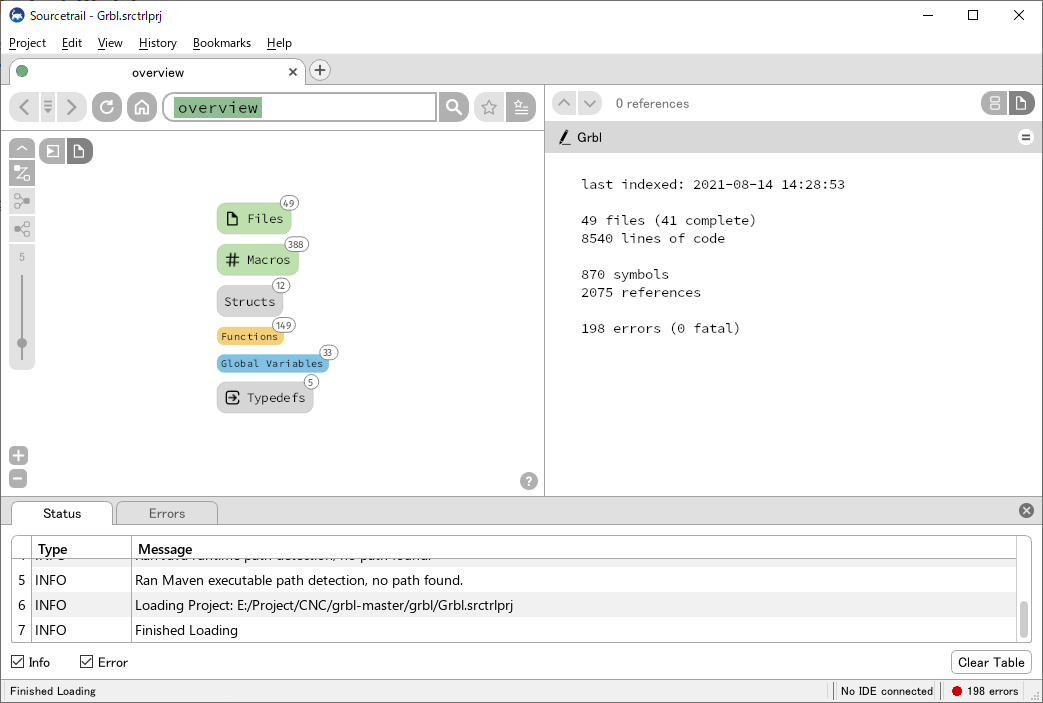The image size is (1043, 703).
Task: Click the magnifier search button
Action: pyautogui.click(x=454, y=106)
